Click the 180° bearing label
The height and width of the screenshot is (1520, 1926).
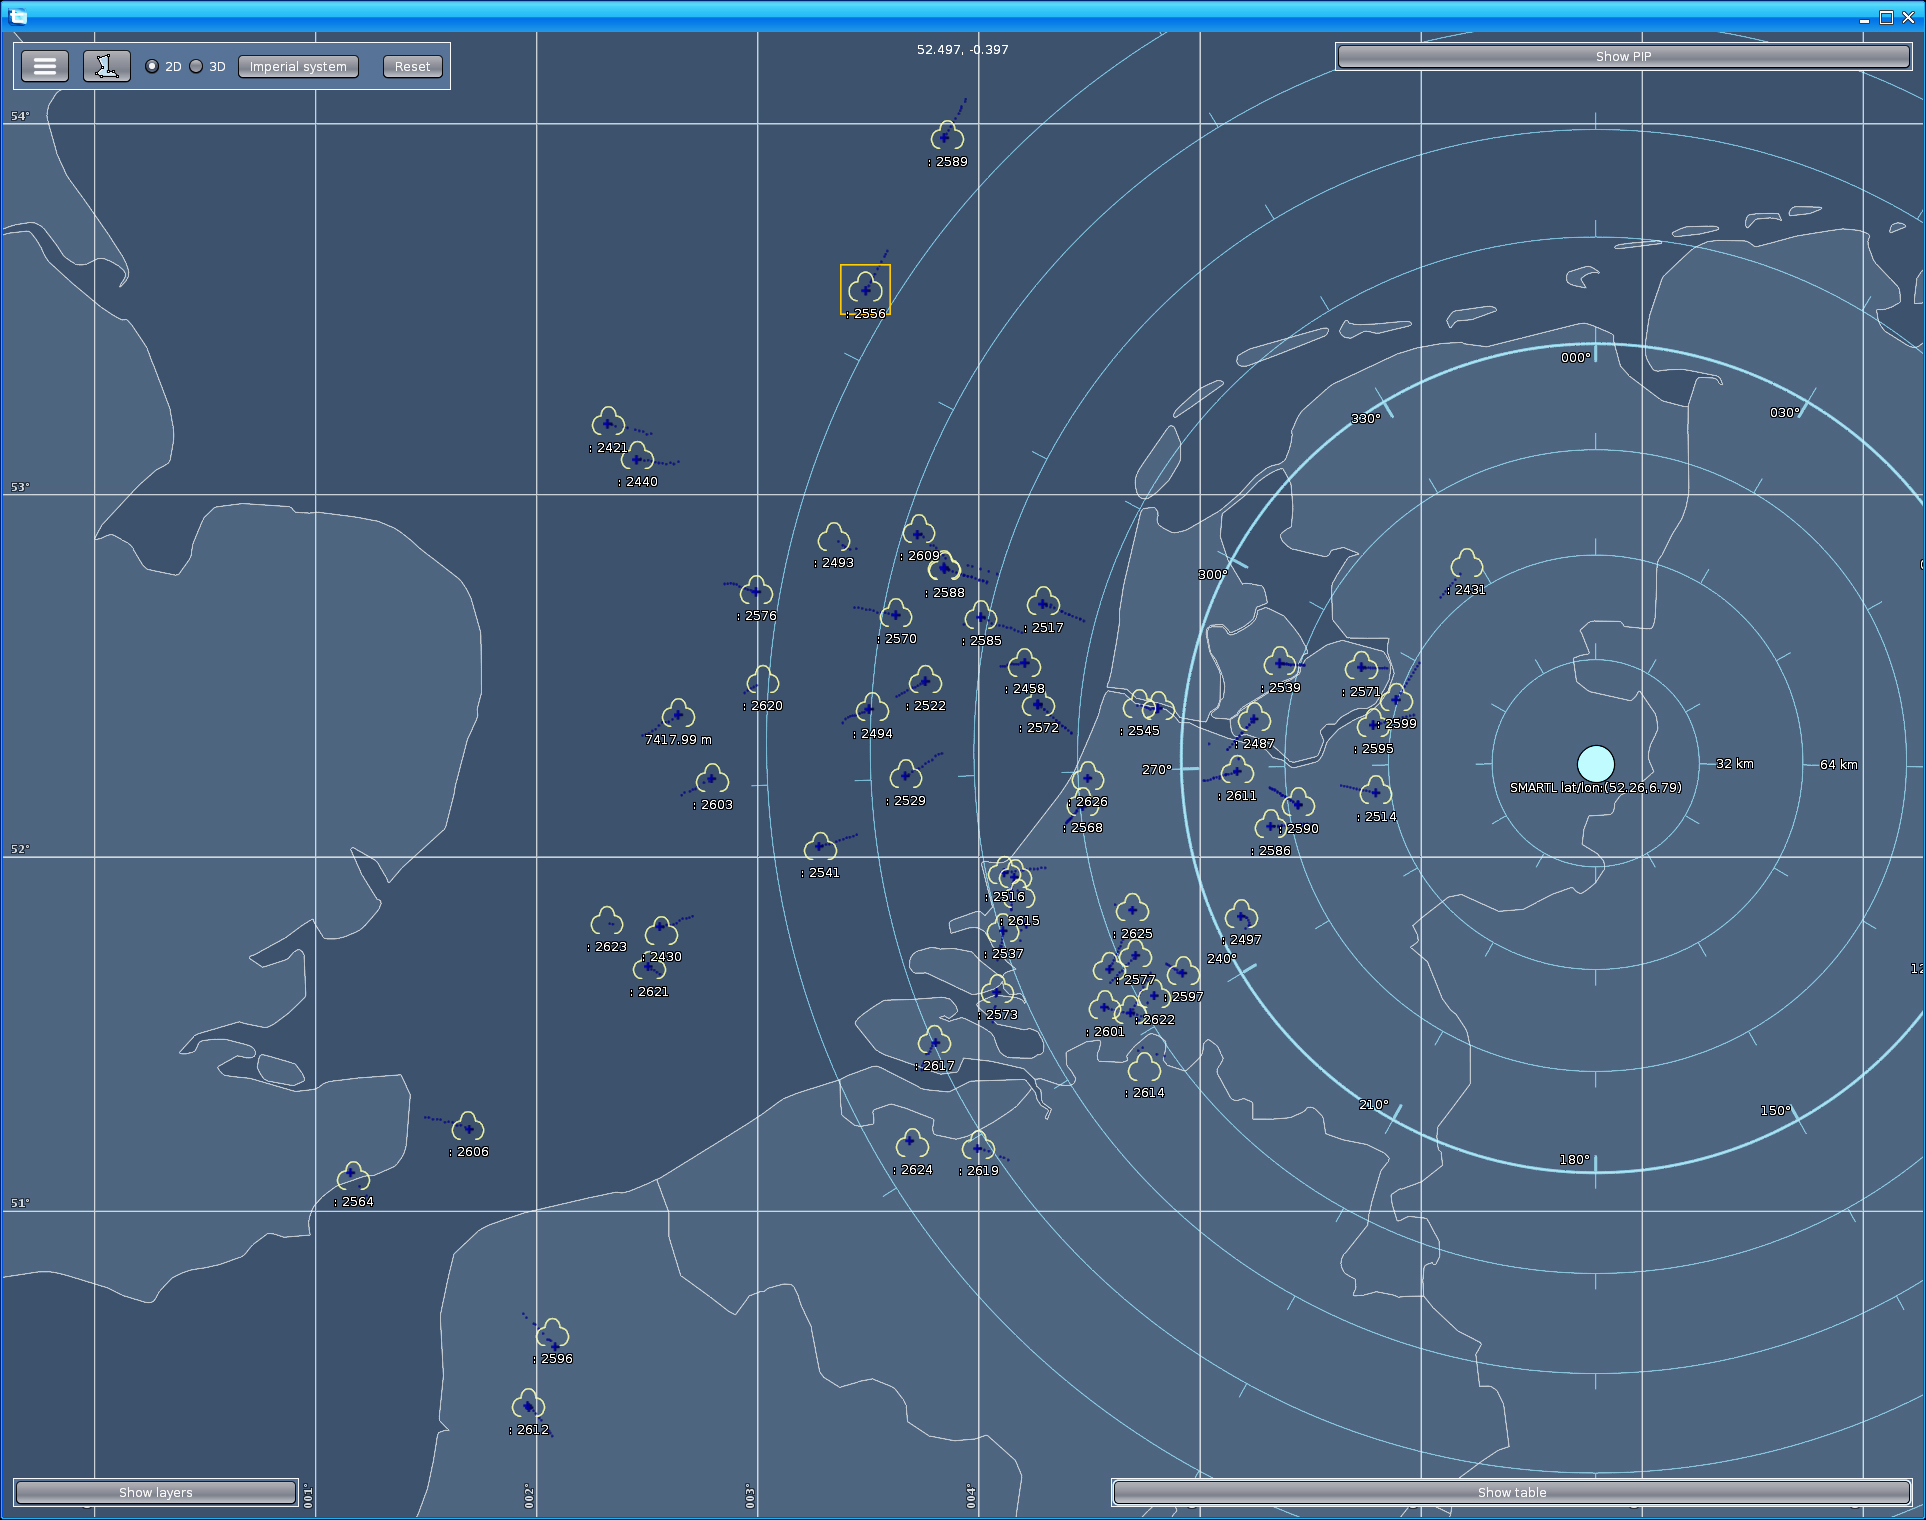click(1573, 1159)
